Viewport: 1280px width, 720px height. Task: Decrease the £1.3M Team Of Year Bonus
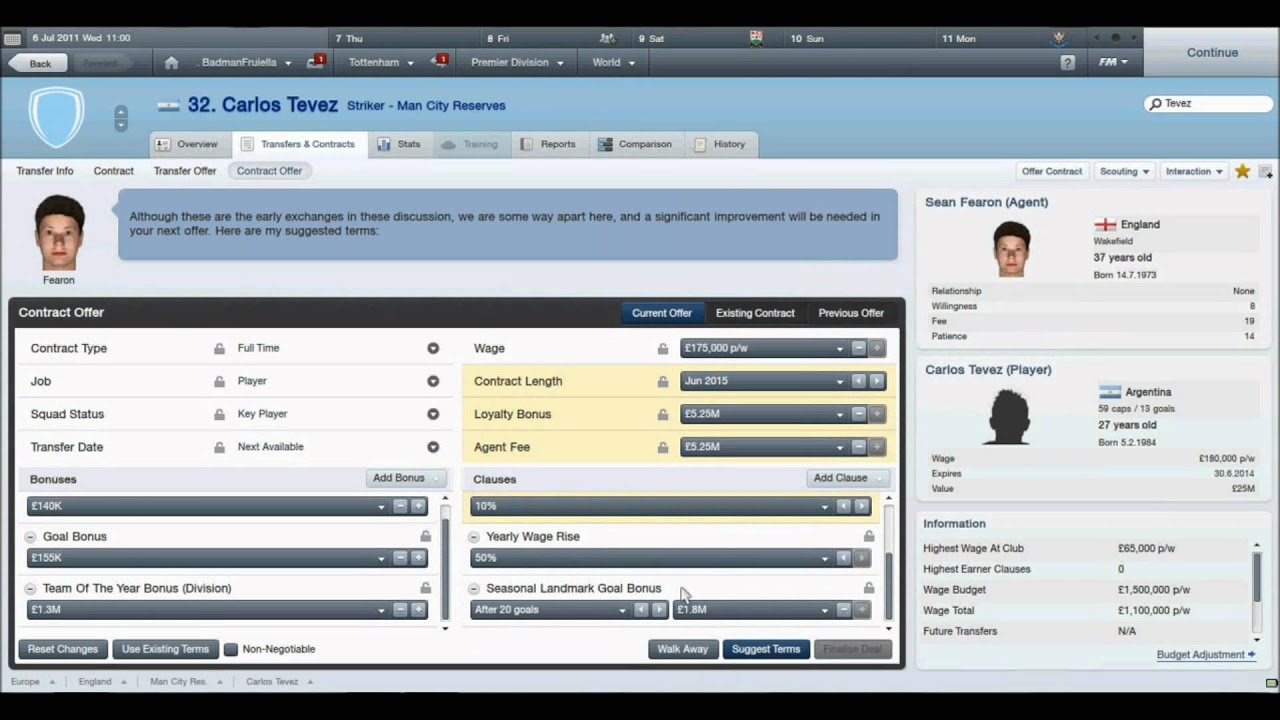(x=401, y=610)
